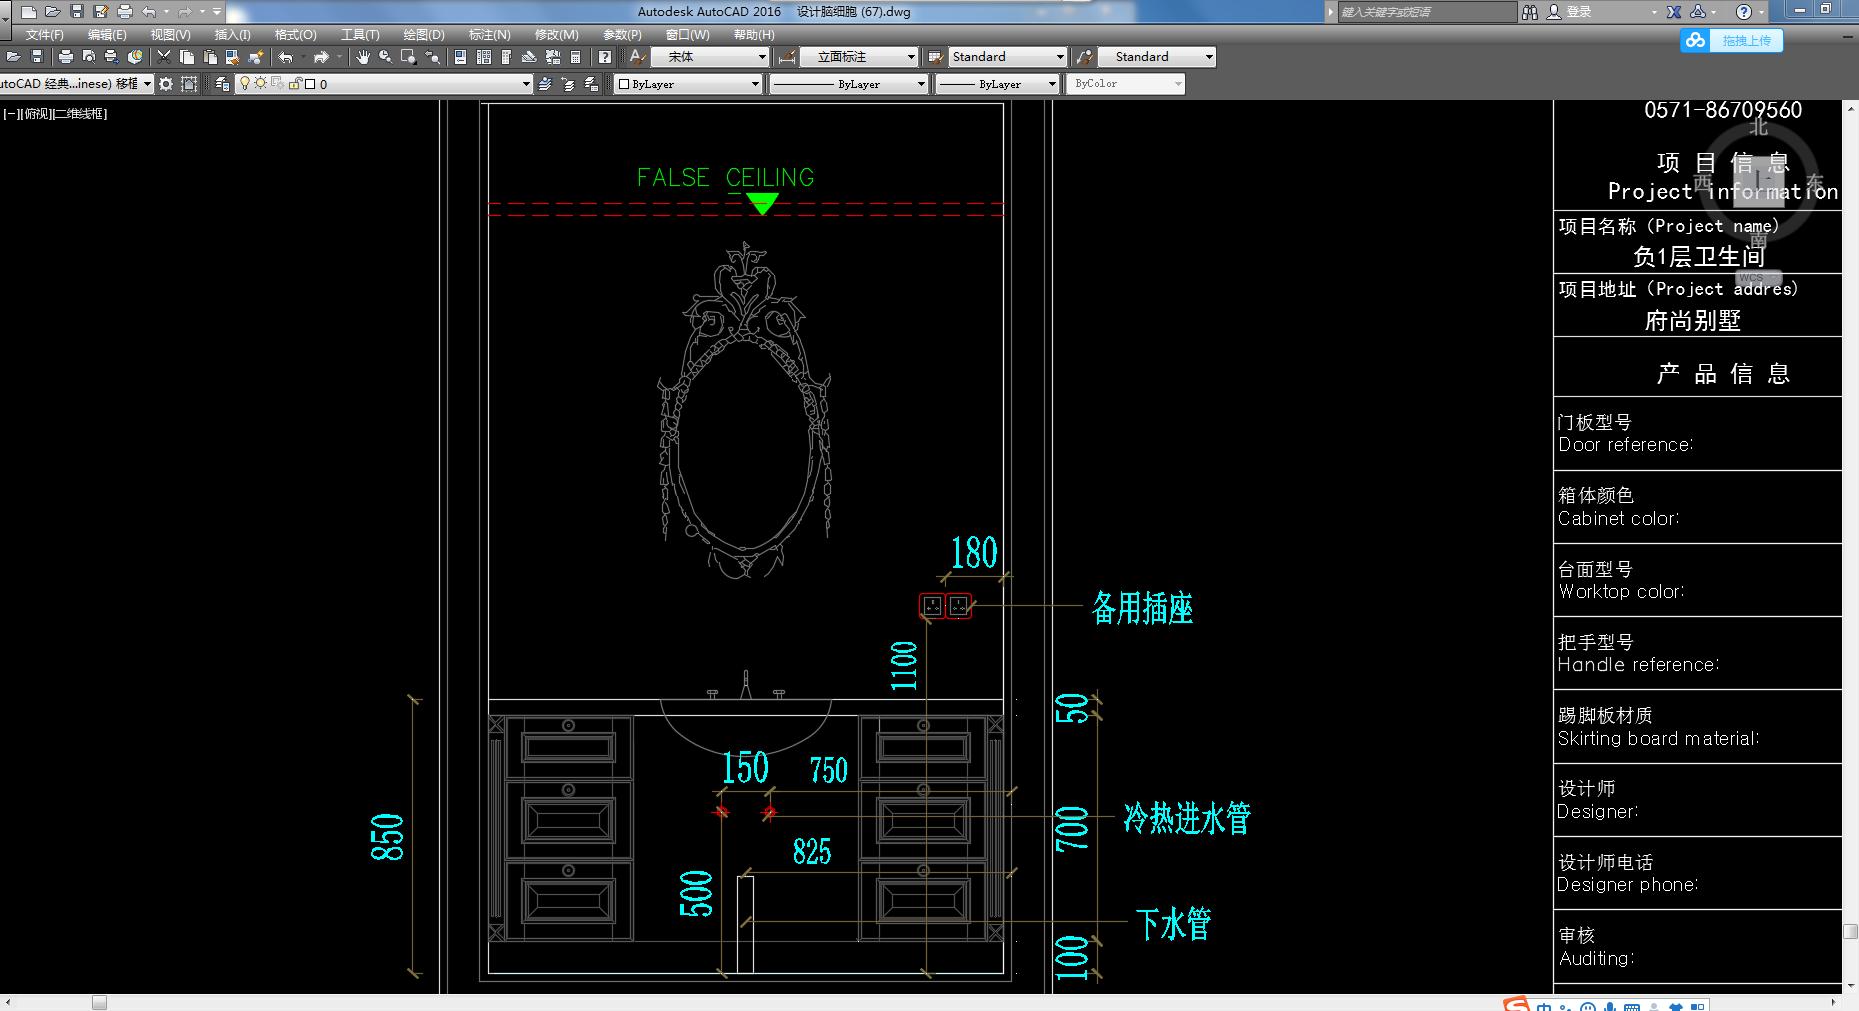Click the 拖拽上传 upload button
The width and height of the screenshot is (1859, 1011).
click(x=1732, y=40)
